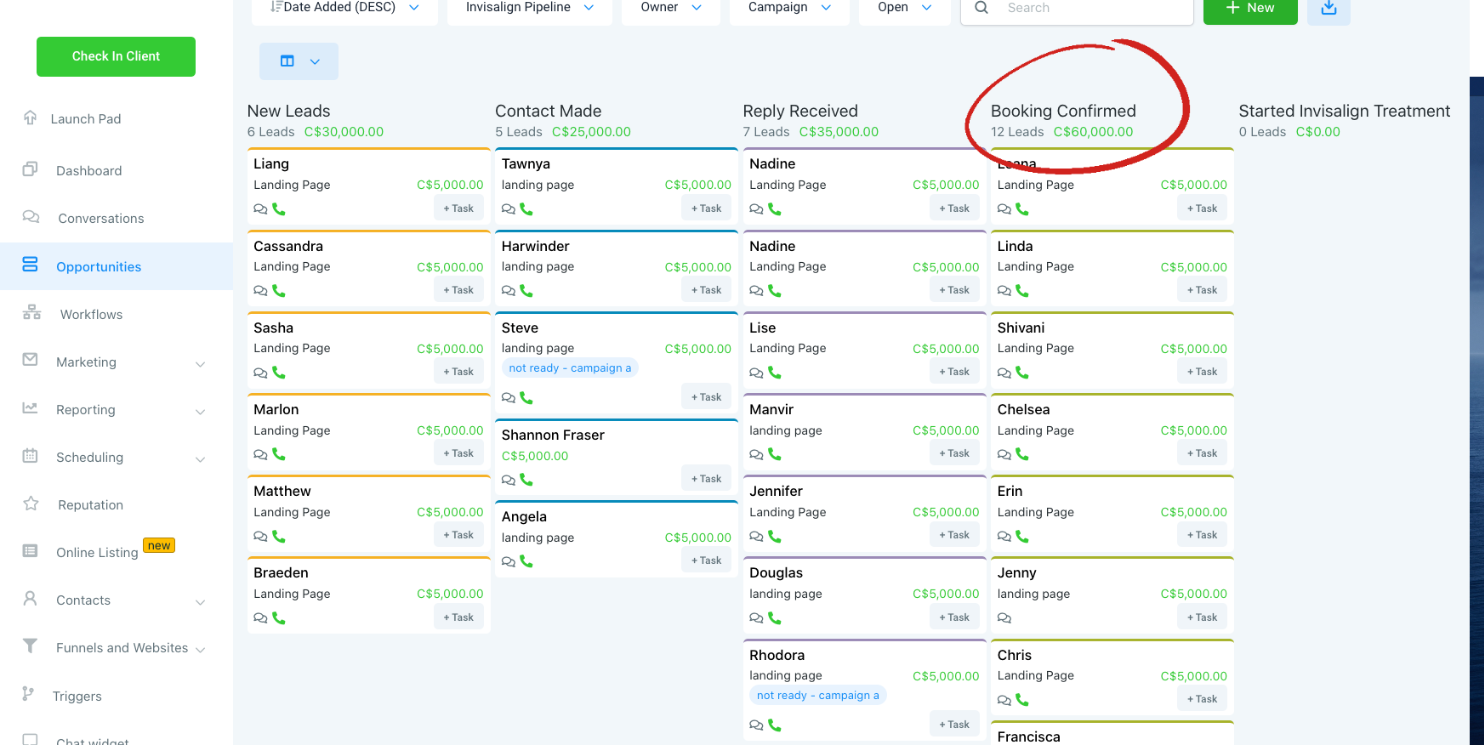Screen dimensions: 1484x745
Task: Open the Invisalign Pipeline dropdown
Action: click(x=529, y=8)
